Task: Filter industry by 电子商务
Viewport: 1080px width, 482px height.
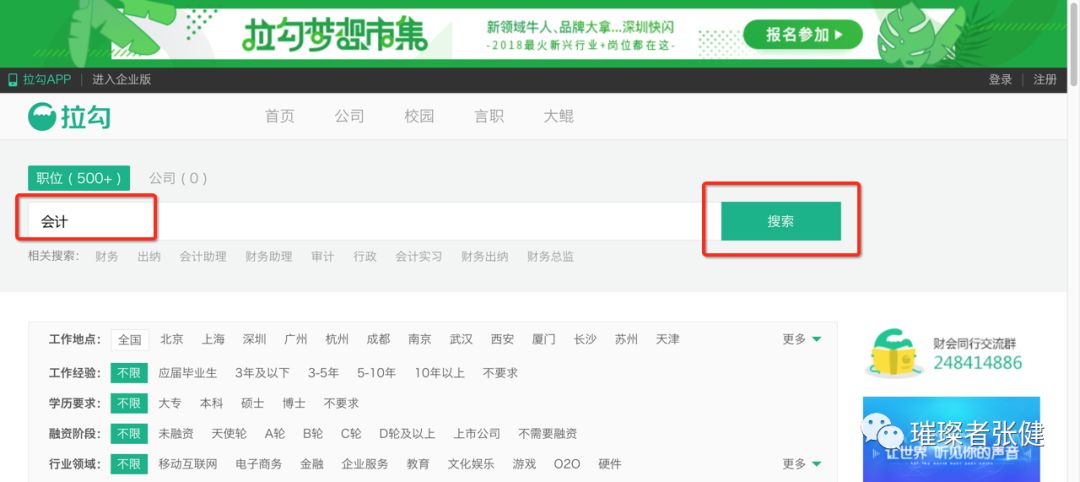Action: (x=258, y=463)
